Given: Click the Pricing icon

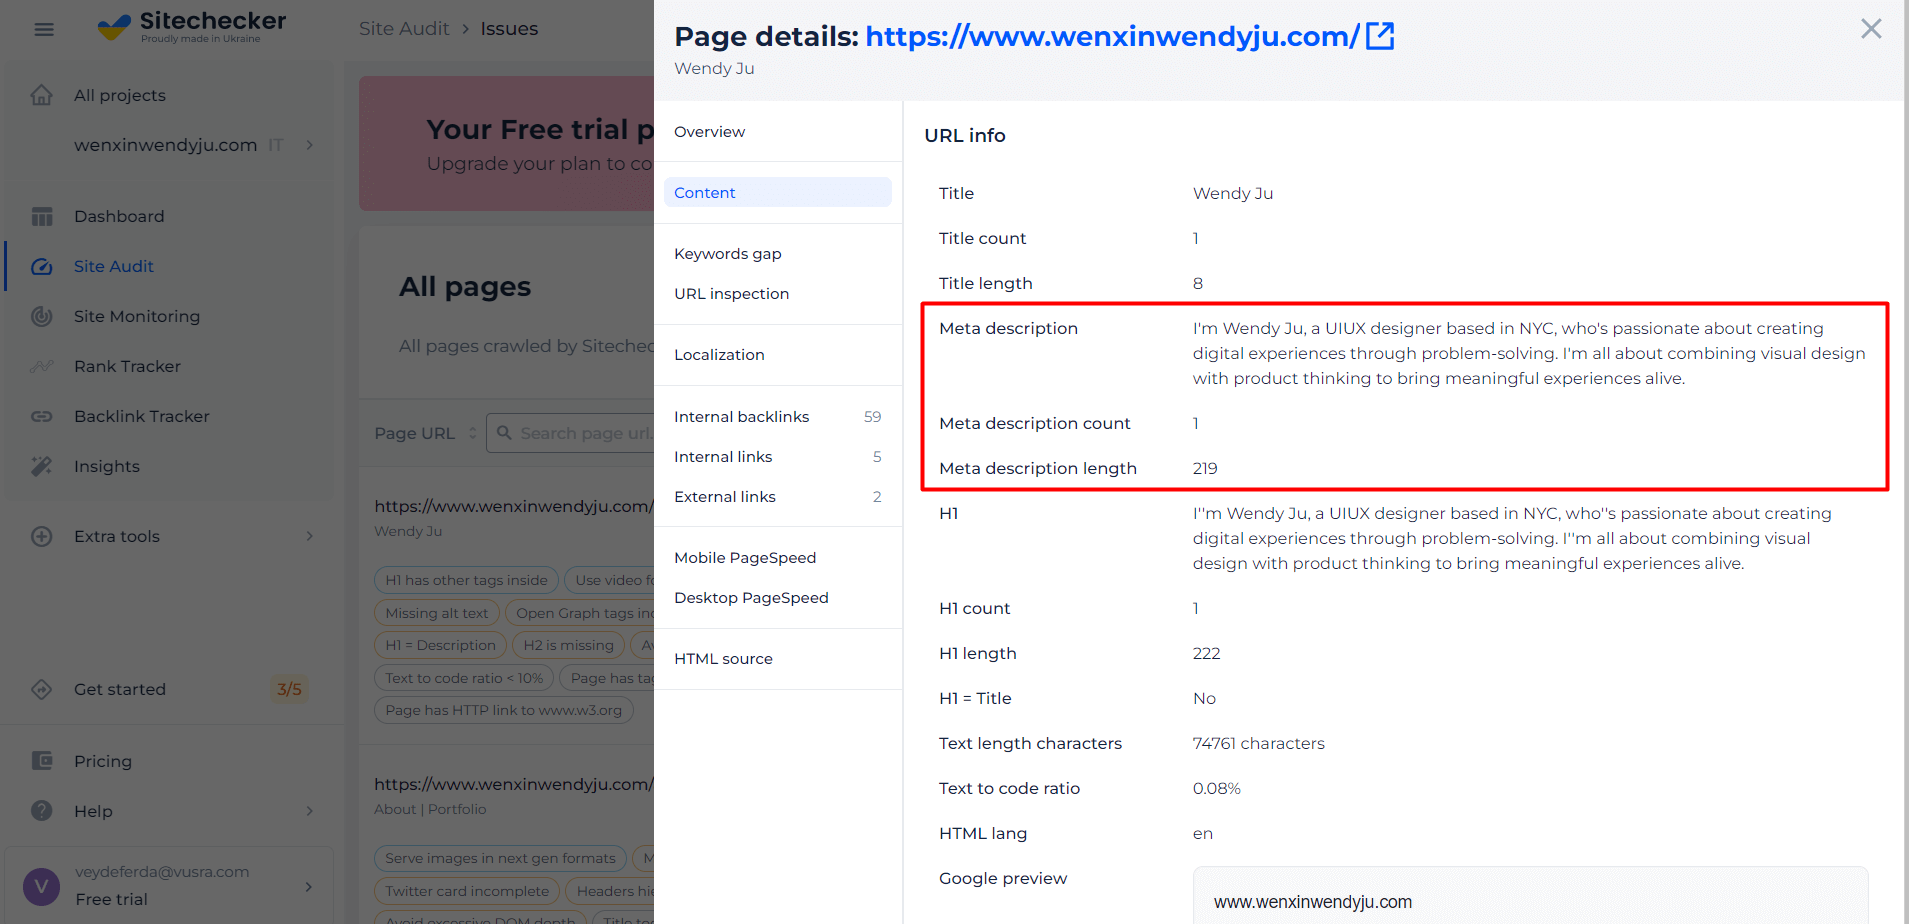Looking at the screenshot, I should coord(41,761).
